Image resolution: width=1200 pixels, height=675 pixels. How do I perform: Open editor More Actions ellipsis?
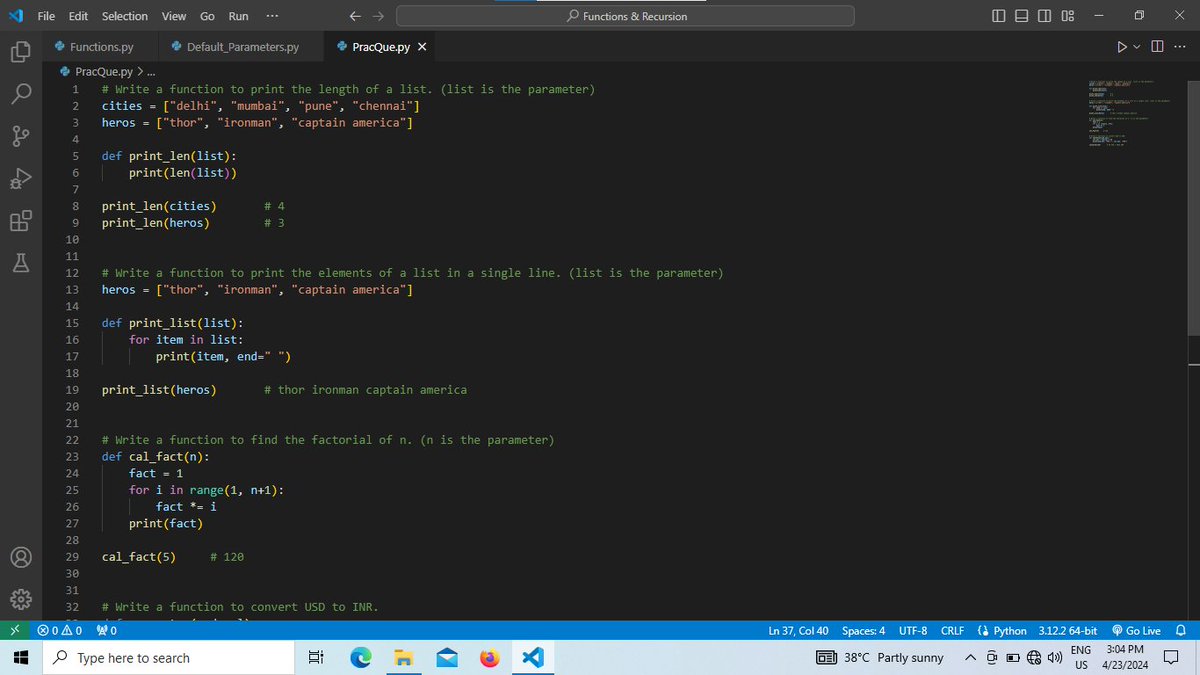point(1179,47)
